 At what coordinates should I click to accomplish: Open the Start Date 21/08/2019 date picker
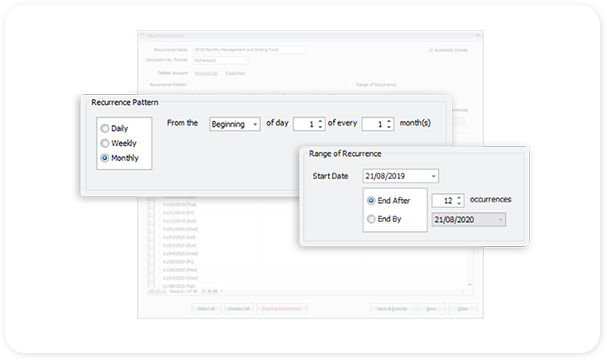(x=434, y=176)
